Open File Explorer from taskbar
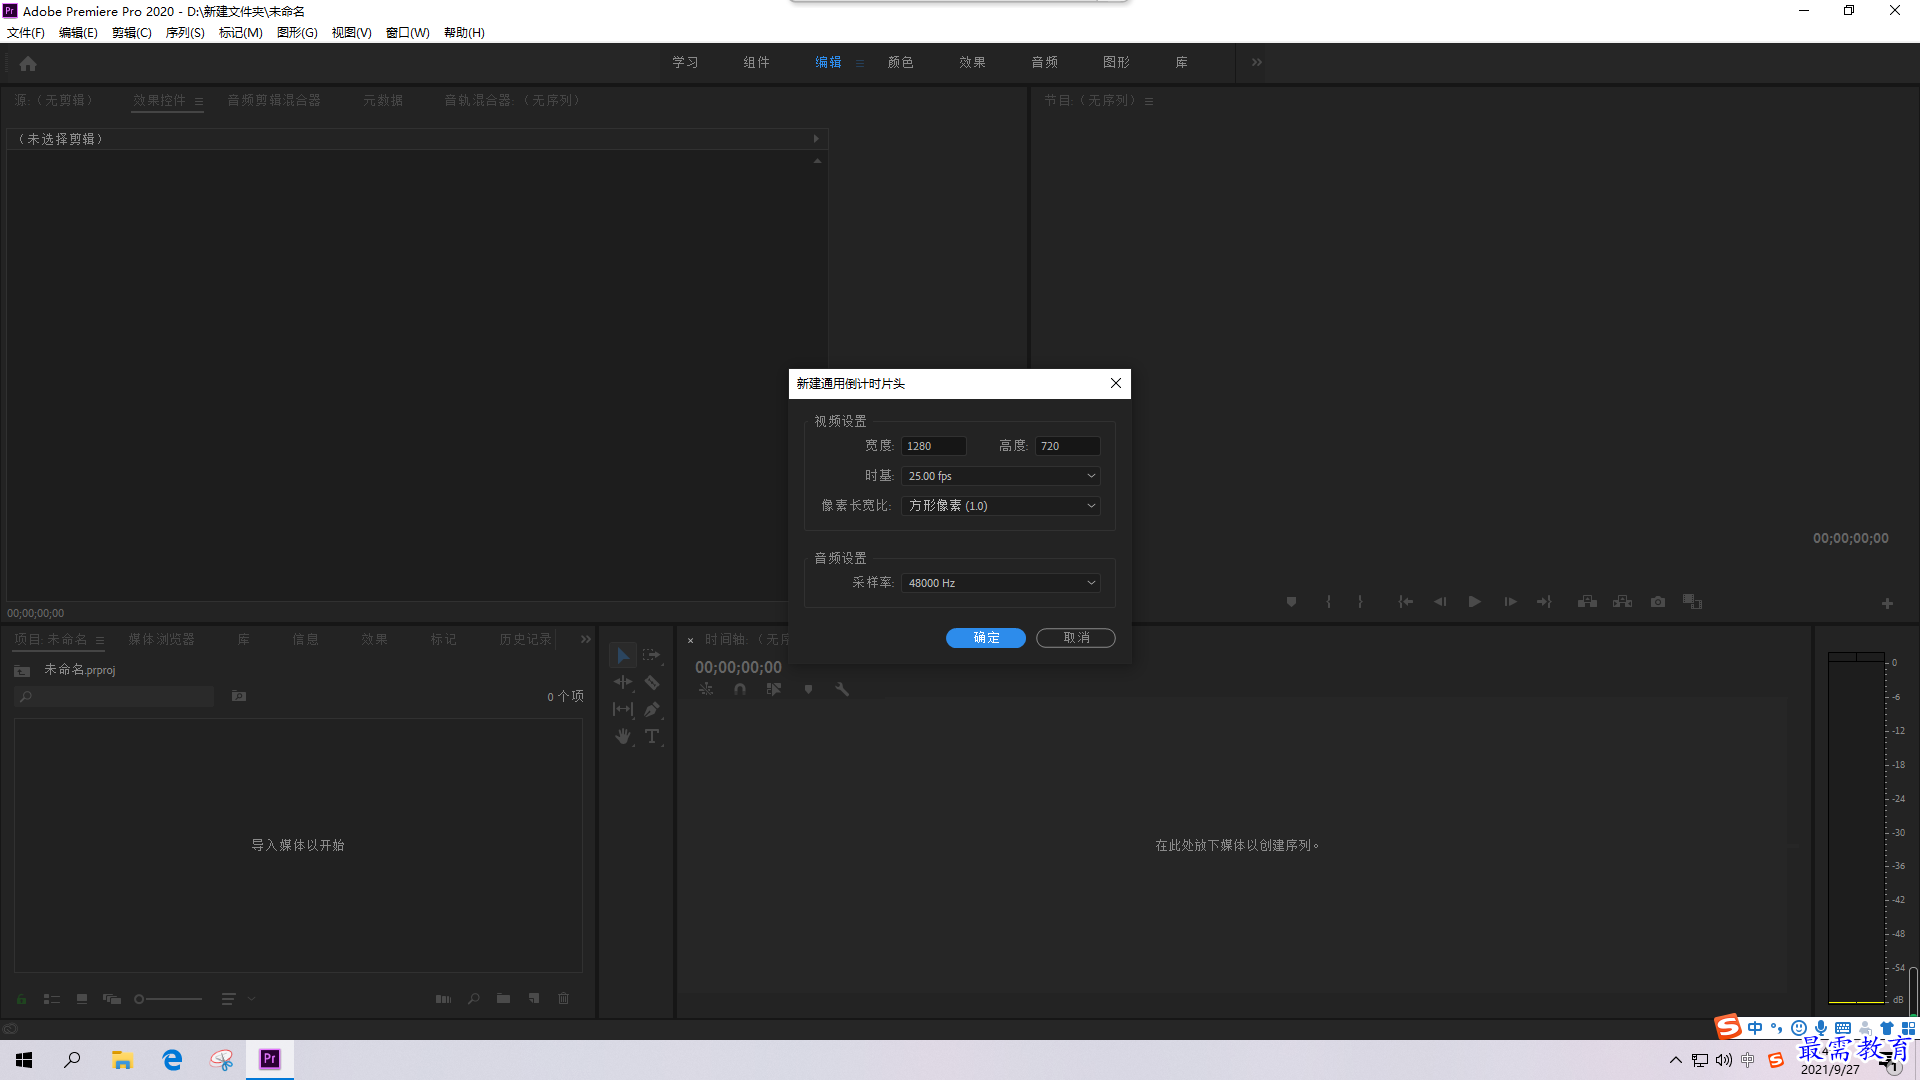The width and height of the screenshot is (1920, 1080). pyautogui.click(x=122, y=1060)
